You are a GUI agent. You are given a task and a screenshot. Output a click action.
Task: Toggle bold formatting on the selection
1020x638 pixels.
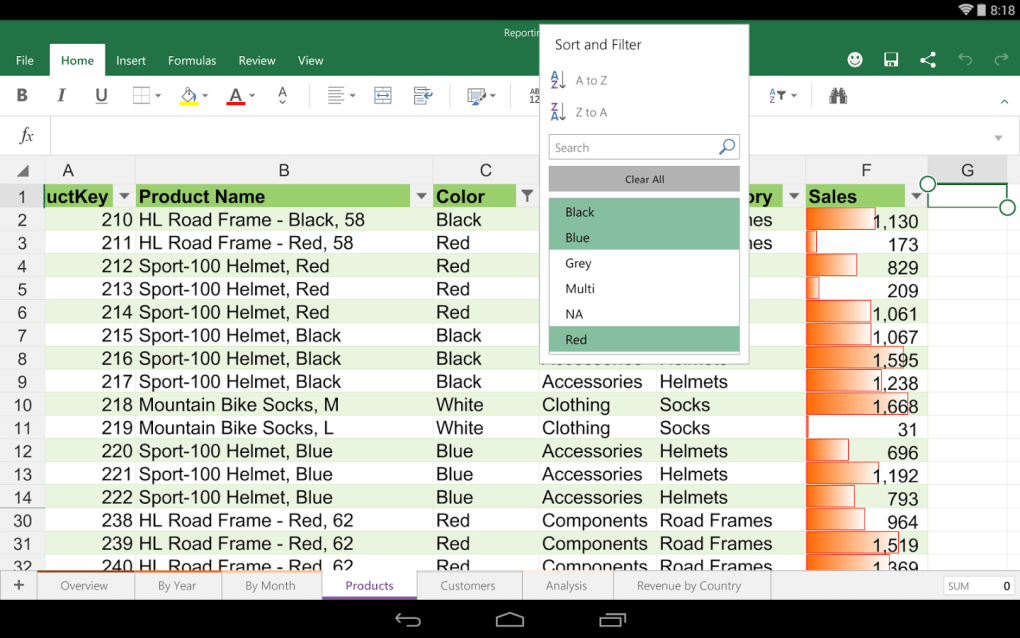coord(21,95)
